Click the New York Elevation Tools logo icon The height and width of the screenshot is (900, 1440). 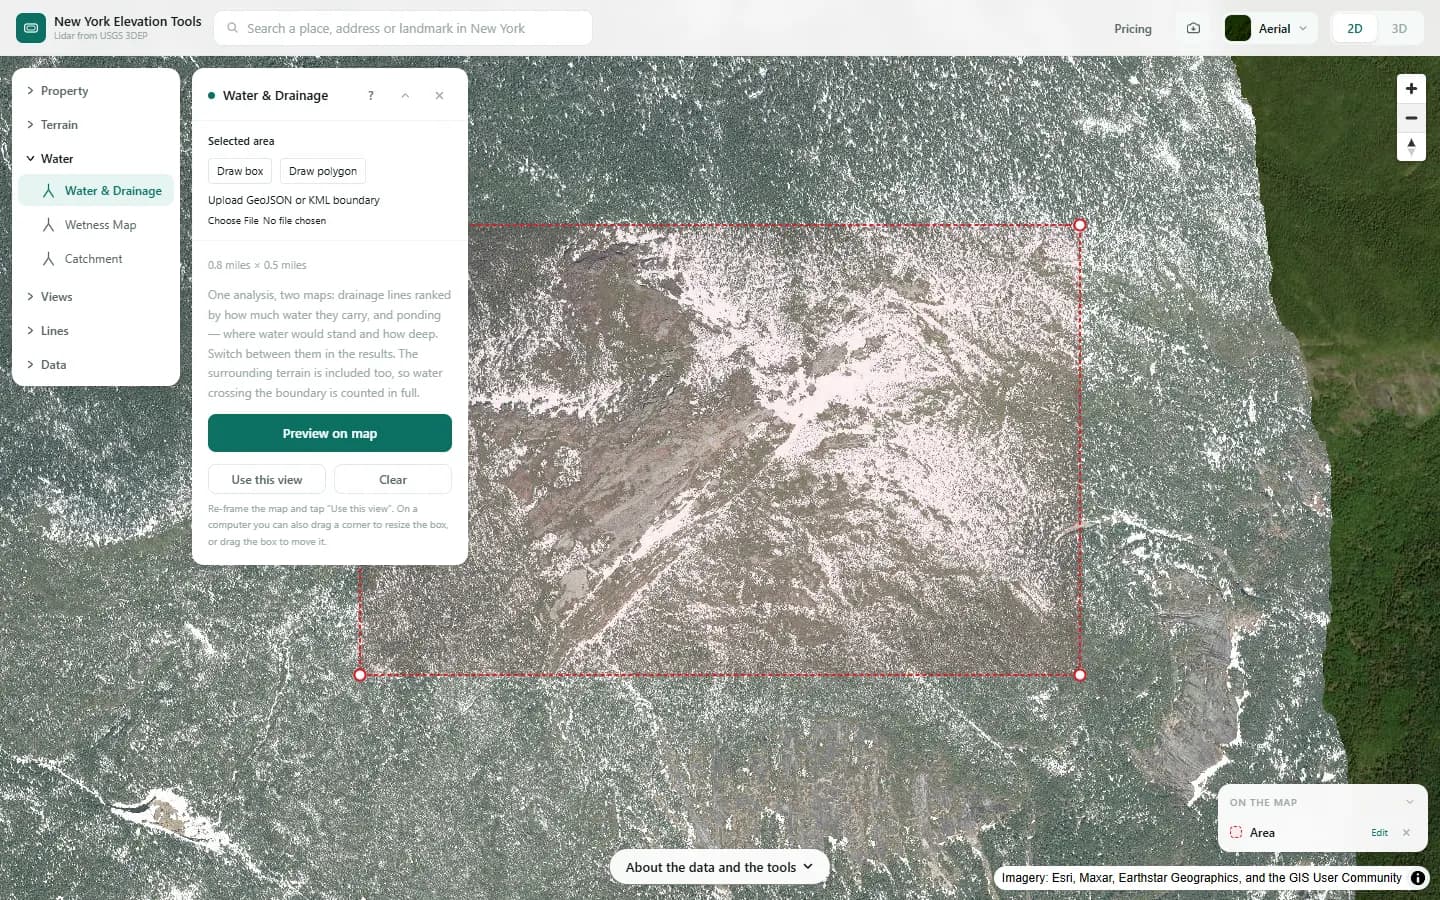[x=31, y=28]
